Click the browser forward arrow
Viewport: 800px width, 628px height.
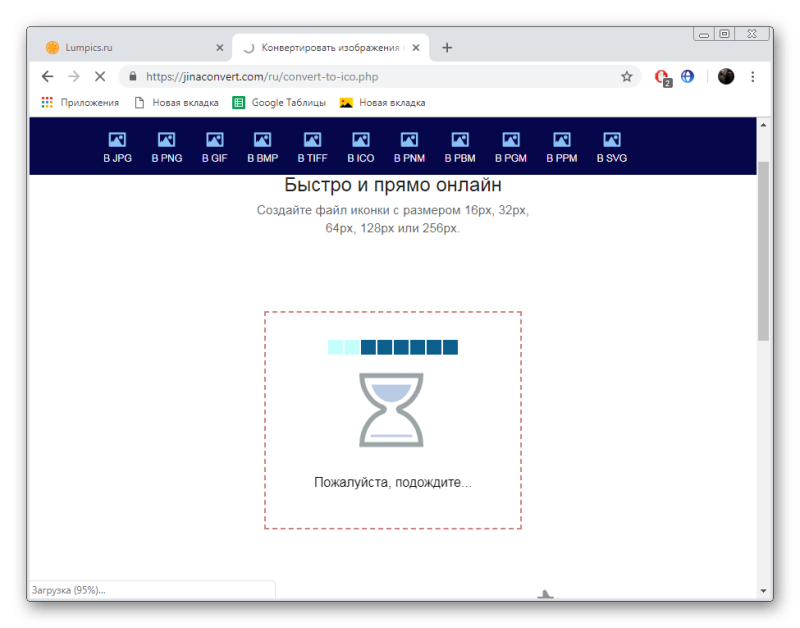[74, 77]
